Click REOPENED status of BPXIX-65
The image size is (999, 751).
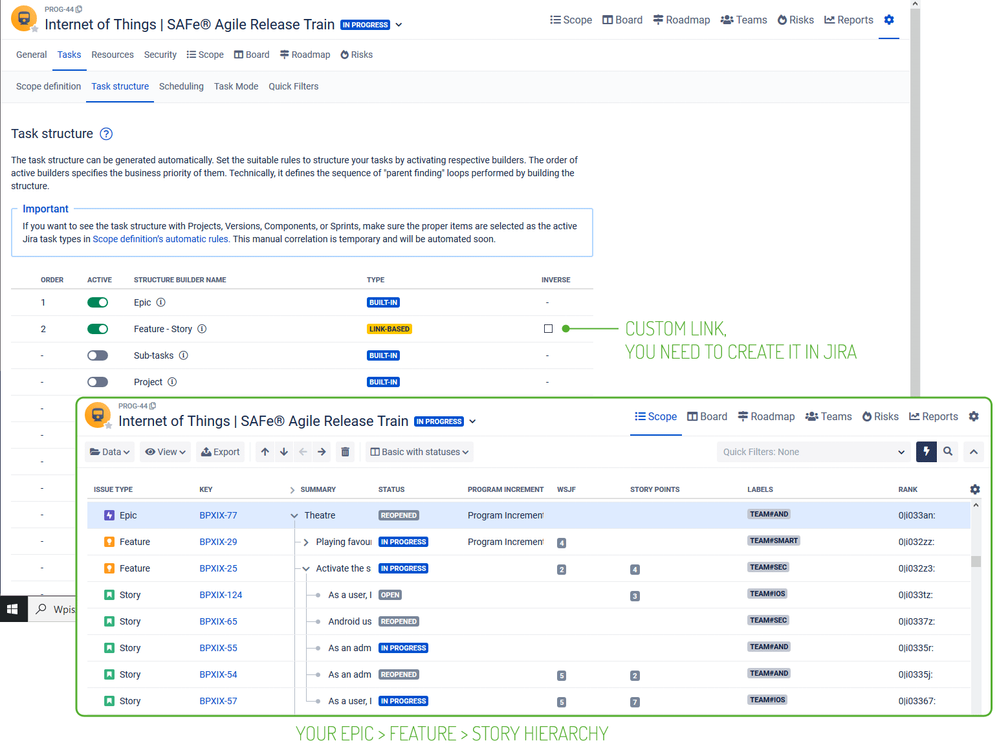(x=399, y=622)
